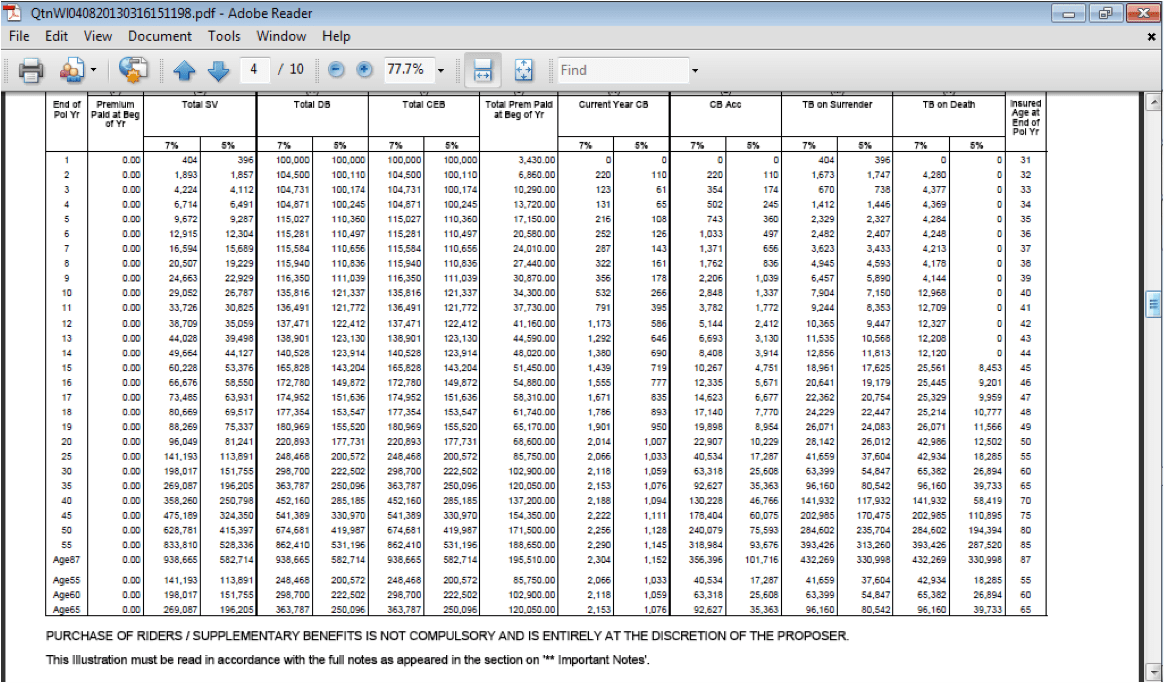Zoom in using the plus icon
The image size is (1165, 683).
(363, 70)
